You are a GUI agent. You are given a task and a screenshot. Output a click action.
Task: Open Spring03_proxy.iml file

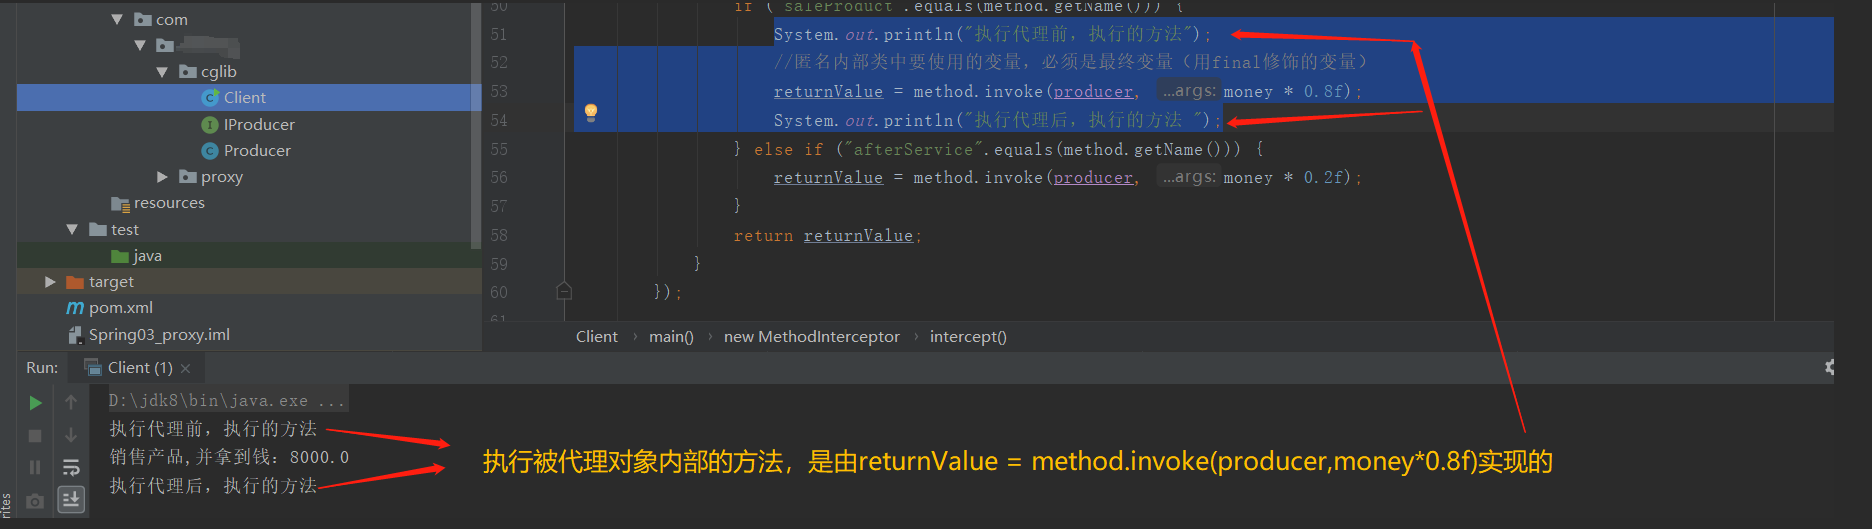coord(159,334)
